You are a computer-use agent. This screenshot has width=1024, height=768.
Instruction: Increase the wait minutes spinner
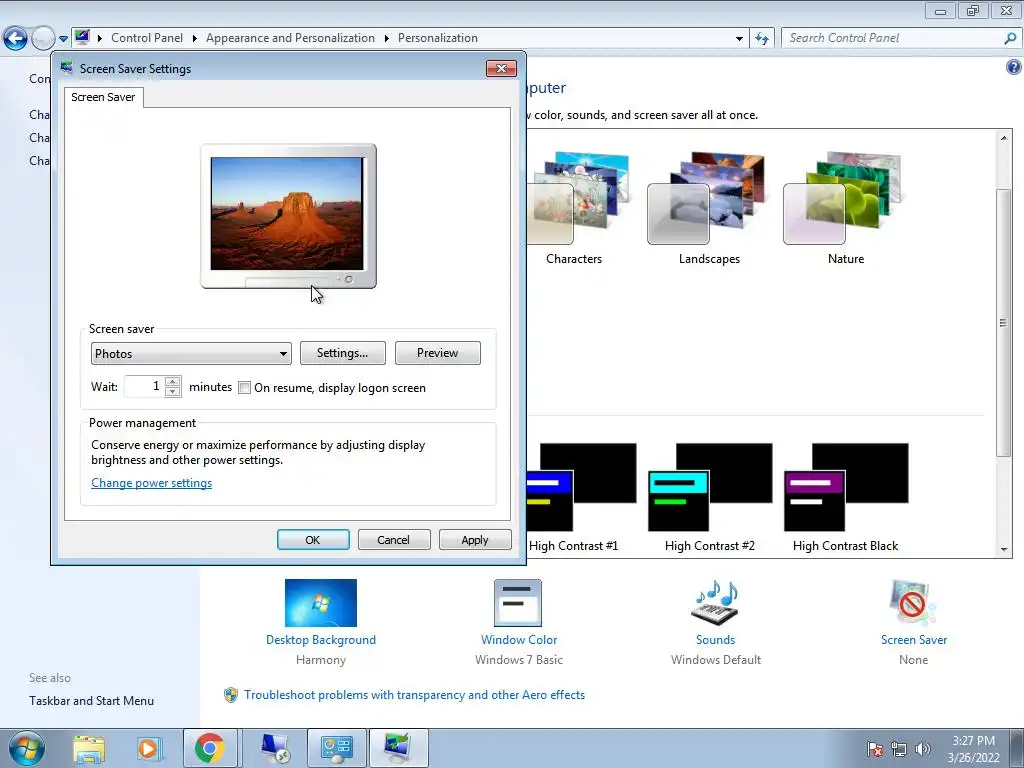pos(172,381)
